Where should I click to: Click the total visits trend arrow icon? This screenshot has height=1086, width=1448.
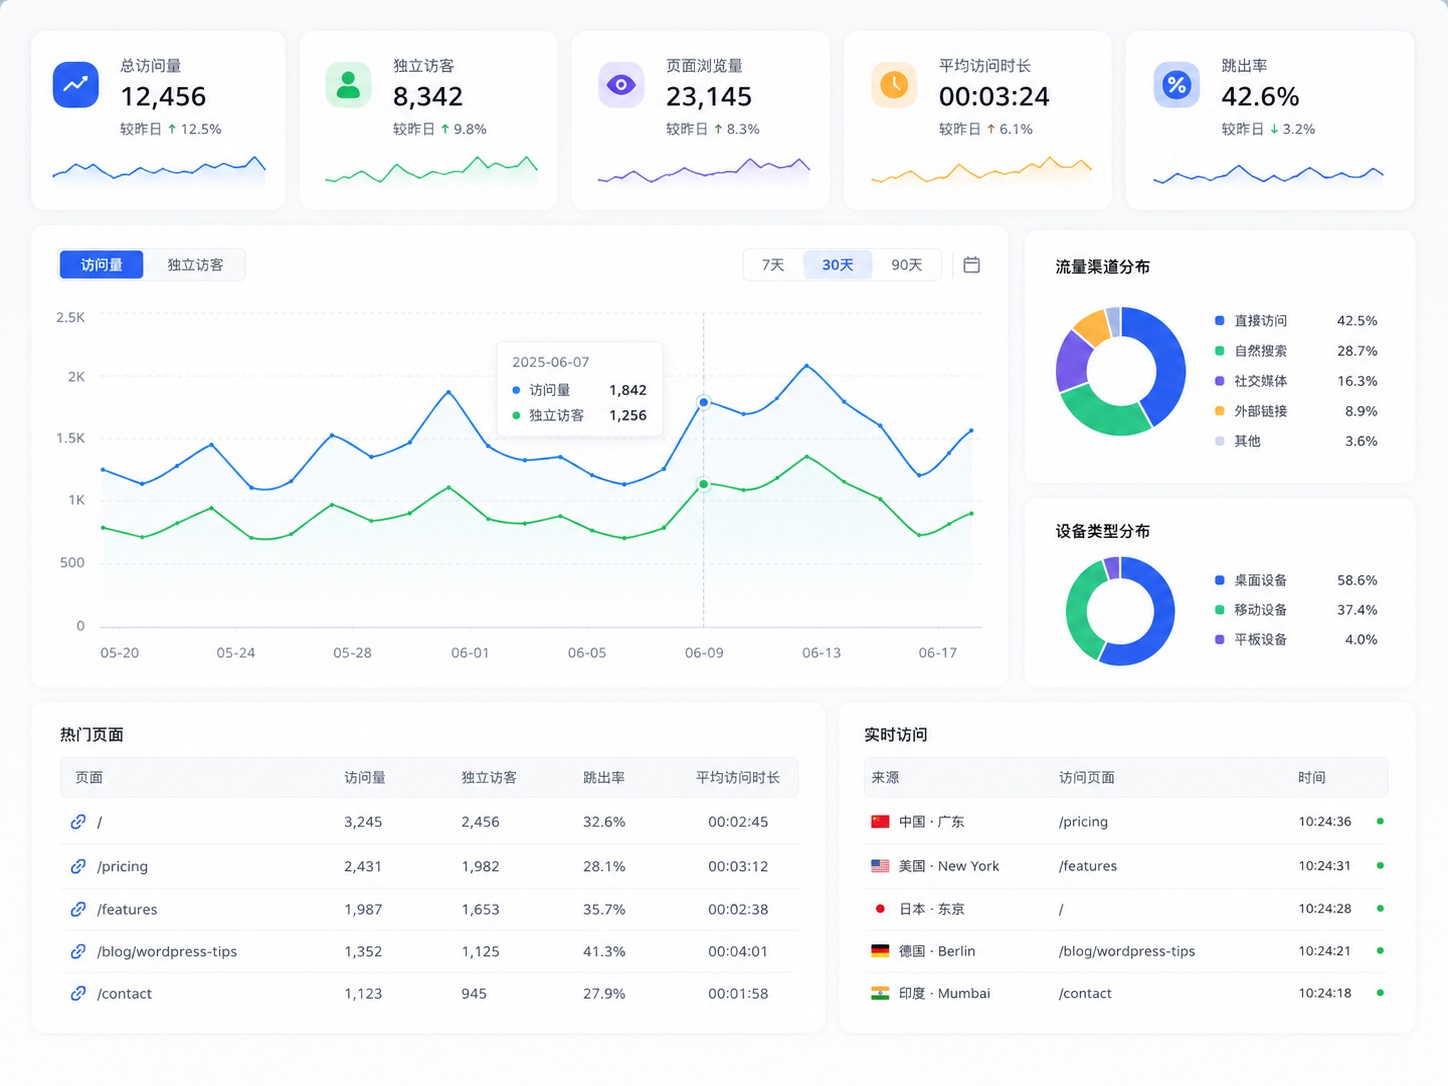click(76, 85)
